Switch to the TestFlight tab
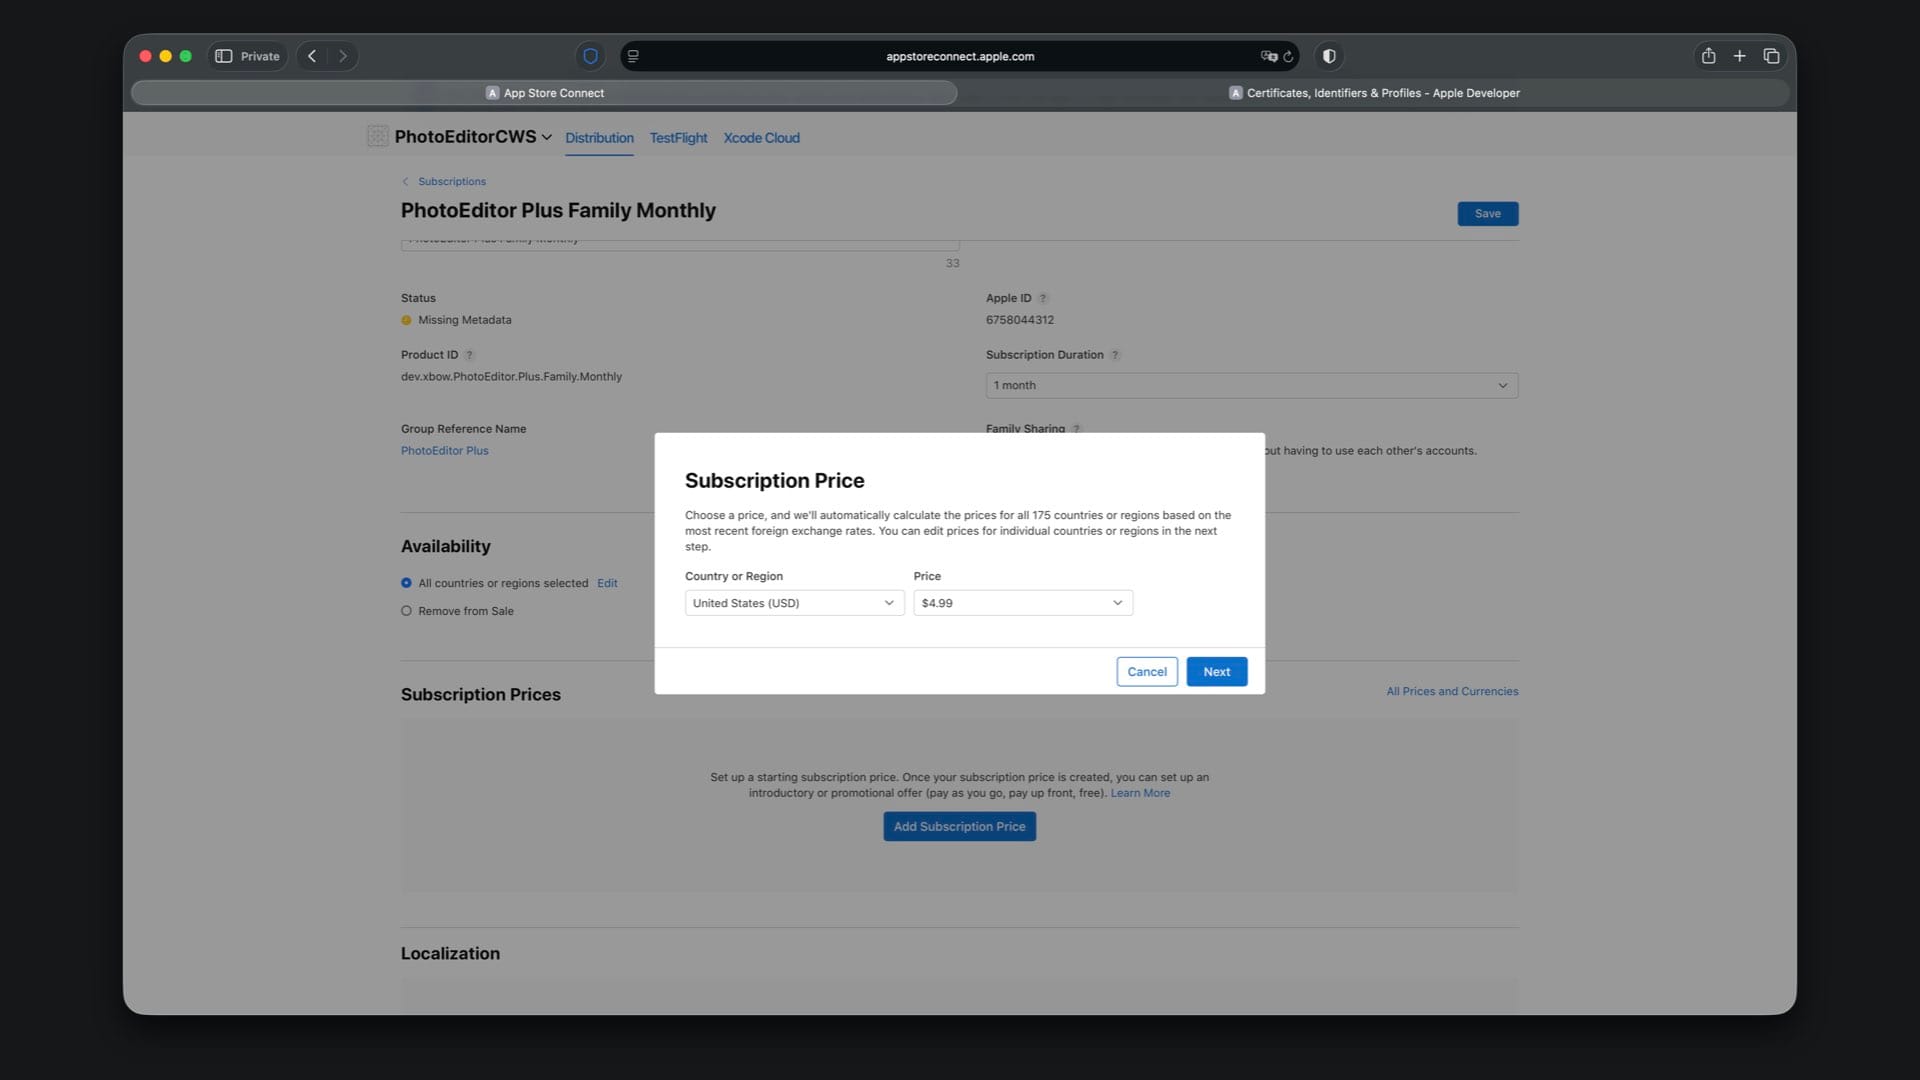Screen dimensions: 1920x1080 pyautogui.click(x=678, y=138)
